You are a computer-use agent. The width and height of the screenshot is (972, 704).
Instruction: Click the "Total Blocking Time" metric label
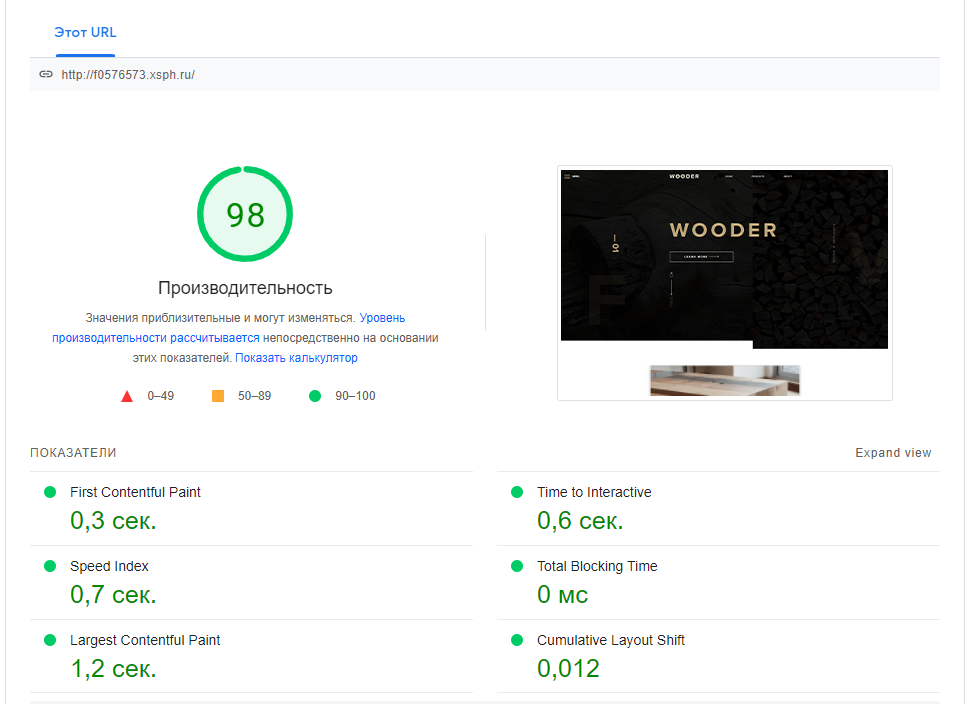pyautogui.click(x=597, y=566)
